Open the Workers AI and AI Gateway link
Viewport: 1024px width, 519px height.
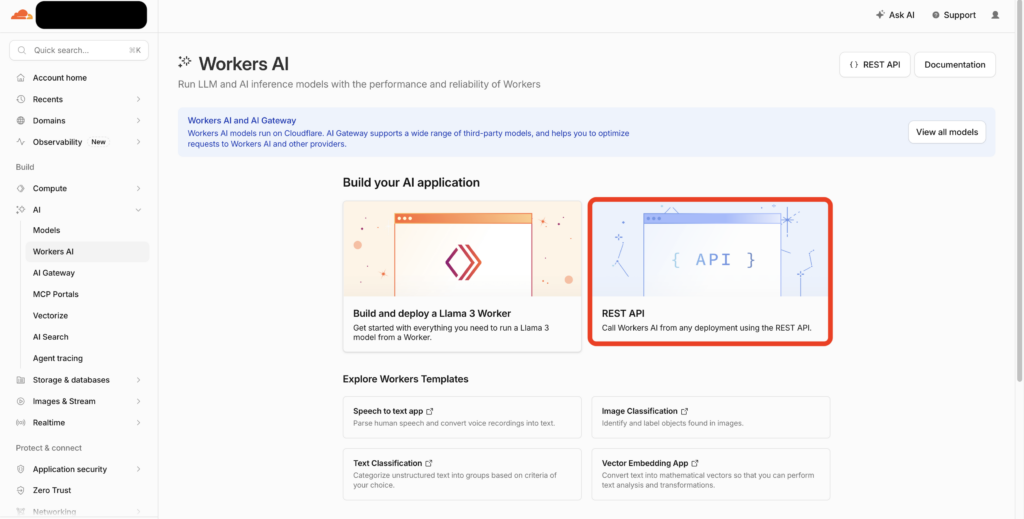tap(242, 121)
